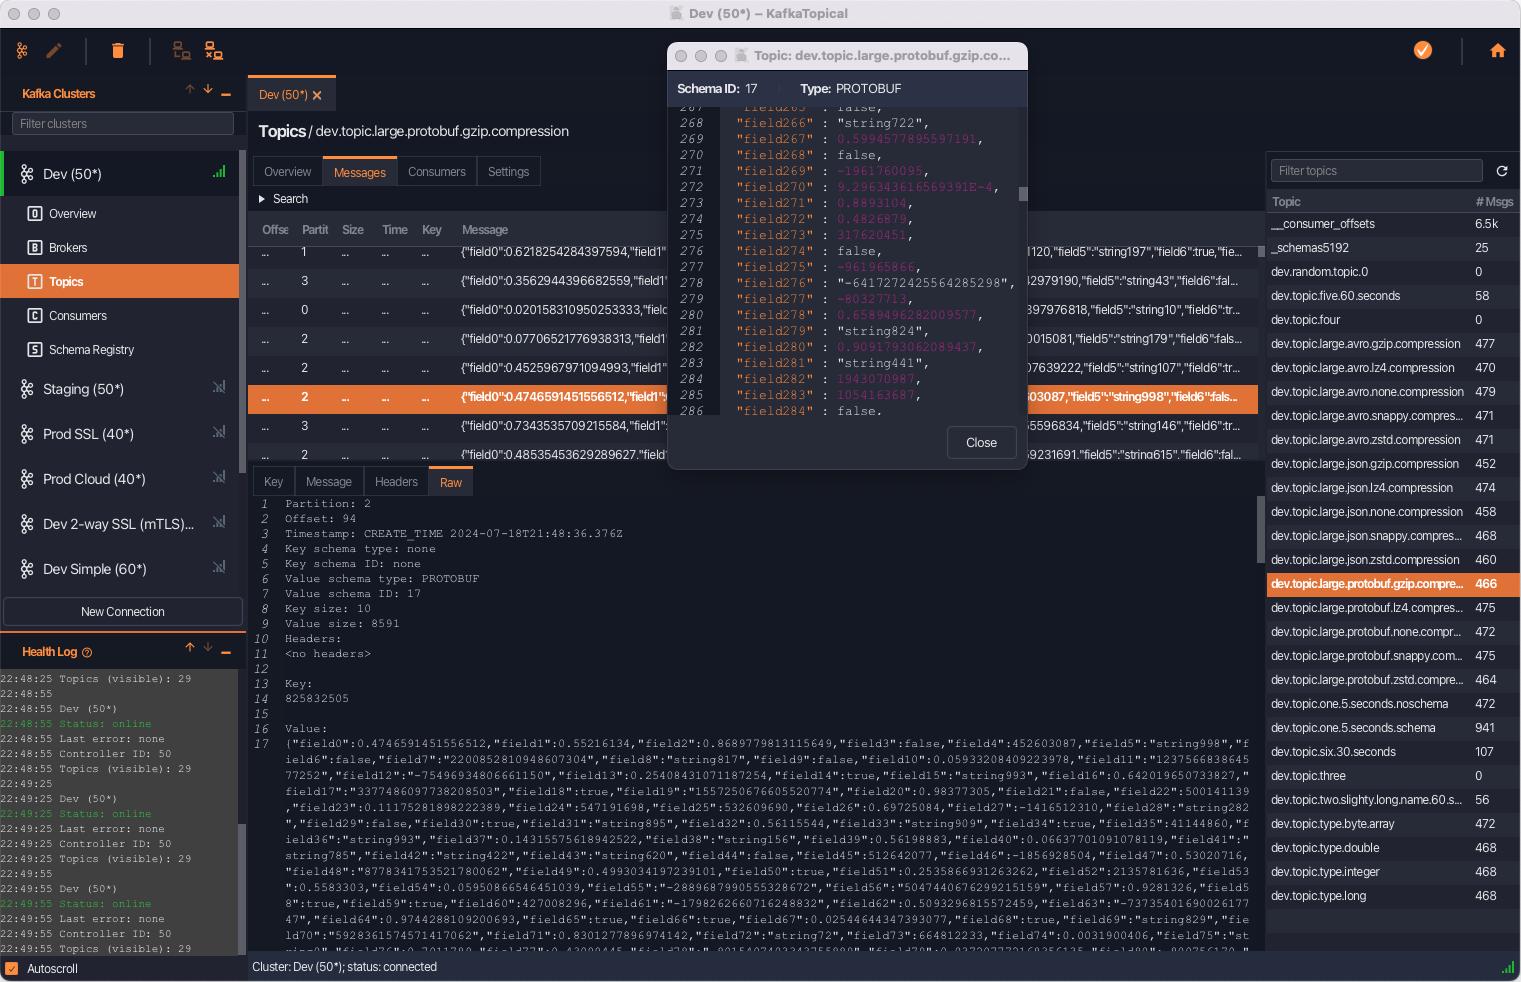
Task: Click the connect cluster toolbar icon
Action: pyautogui.click(x=182, y=51)
